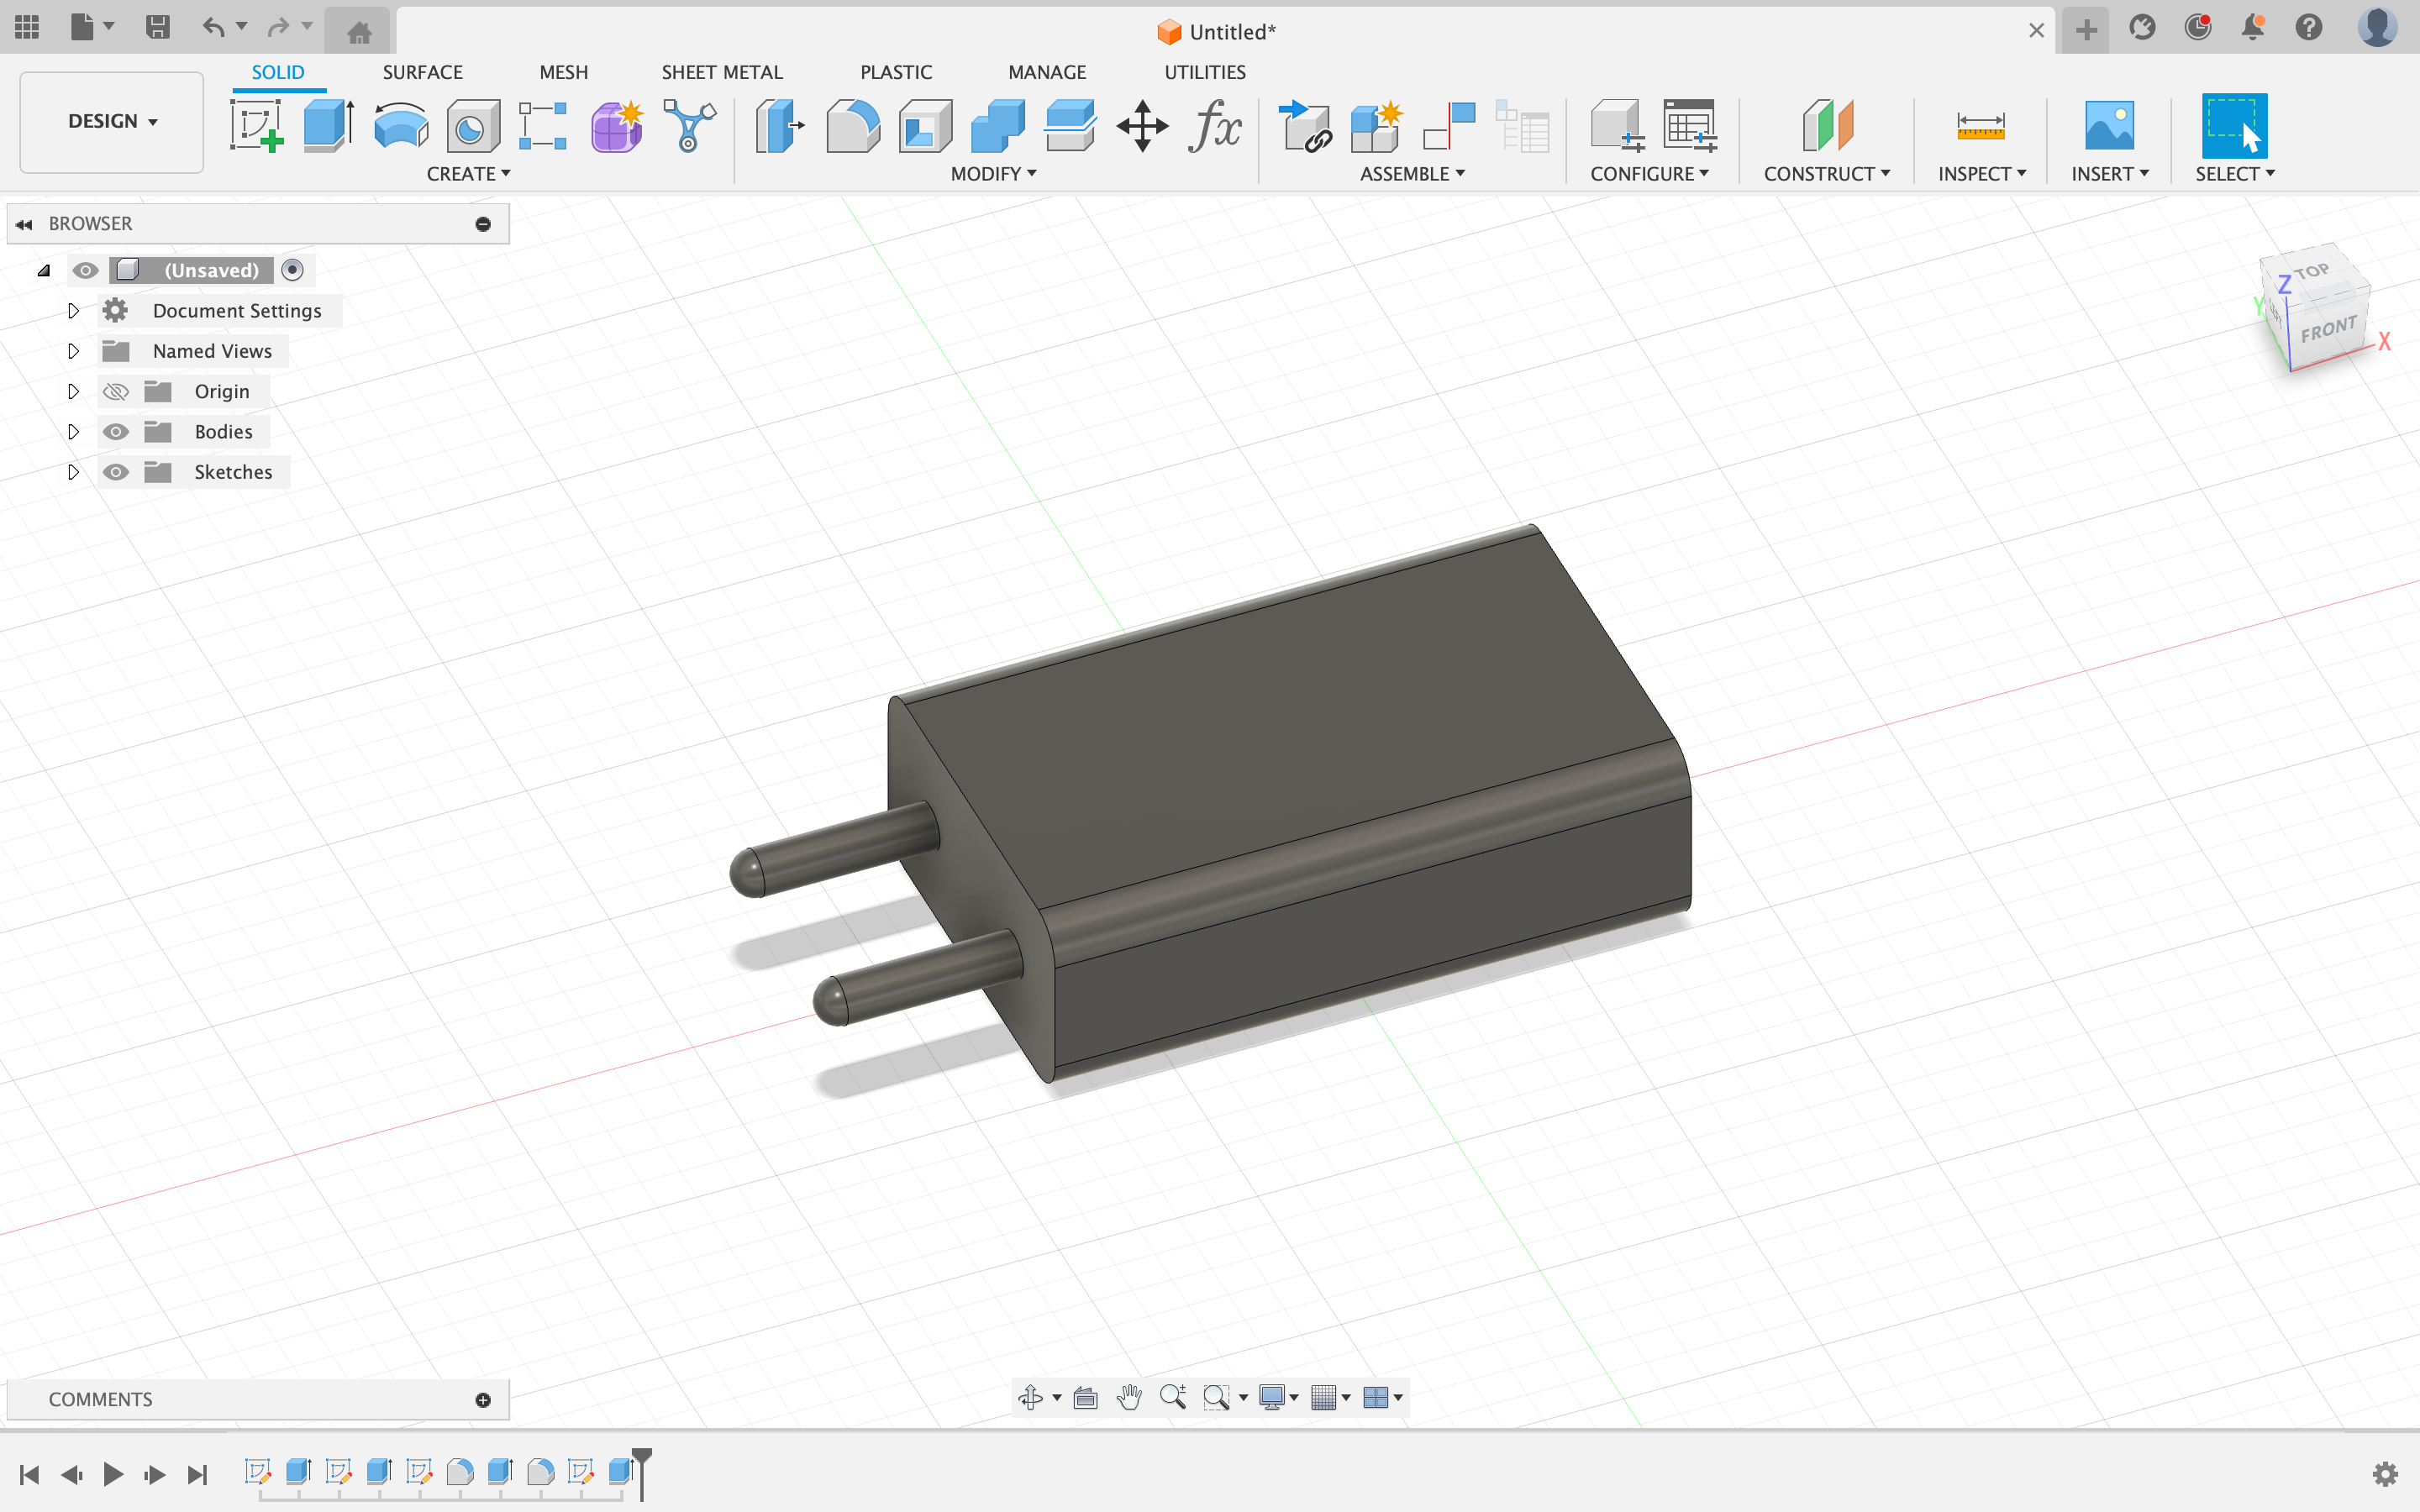The height and width of the screenshot is (1512, 2420).
Task: Toggle the Sketches folder eye icon
Action: 116,472
